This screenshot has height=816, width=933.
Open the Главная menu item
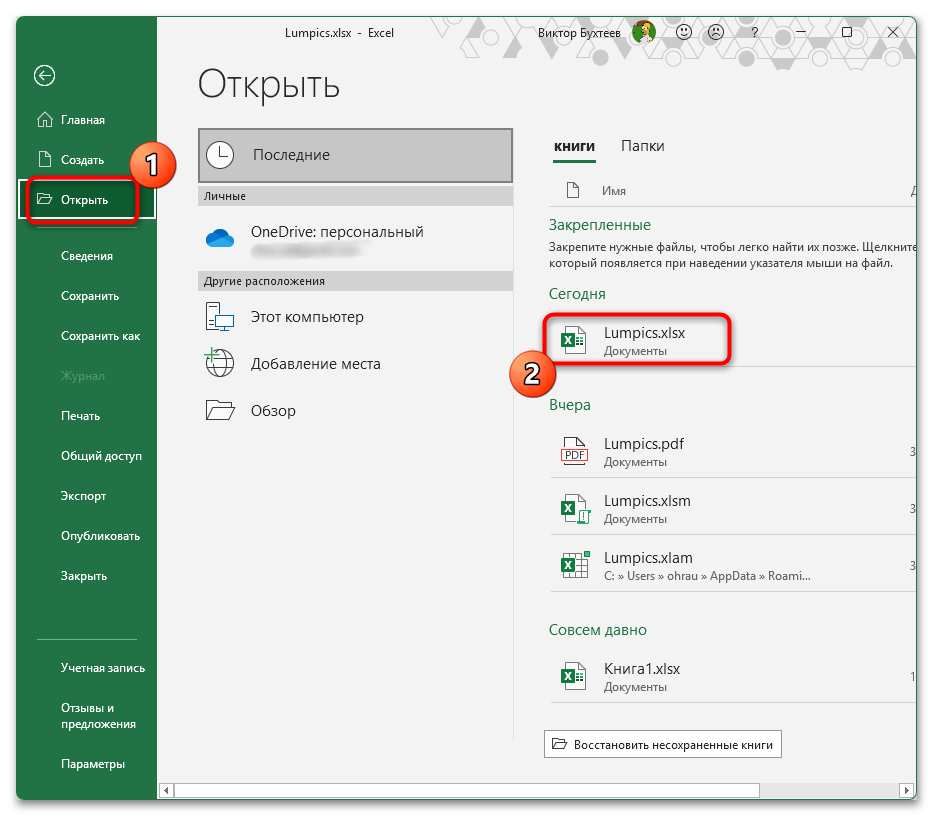pyautogui.click(x=83, y=120)
